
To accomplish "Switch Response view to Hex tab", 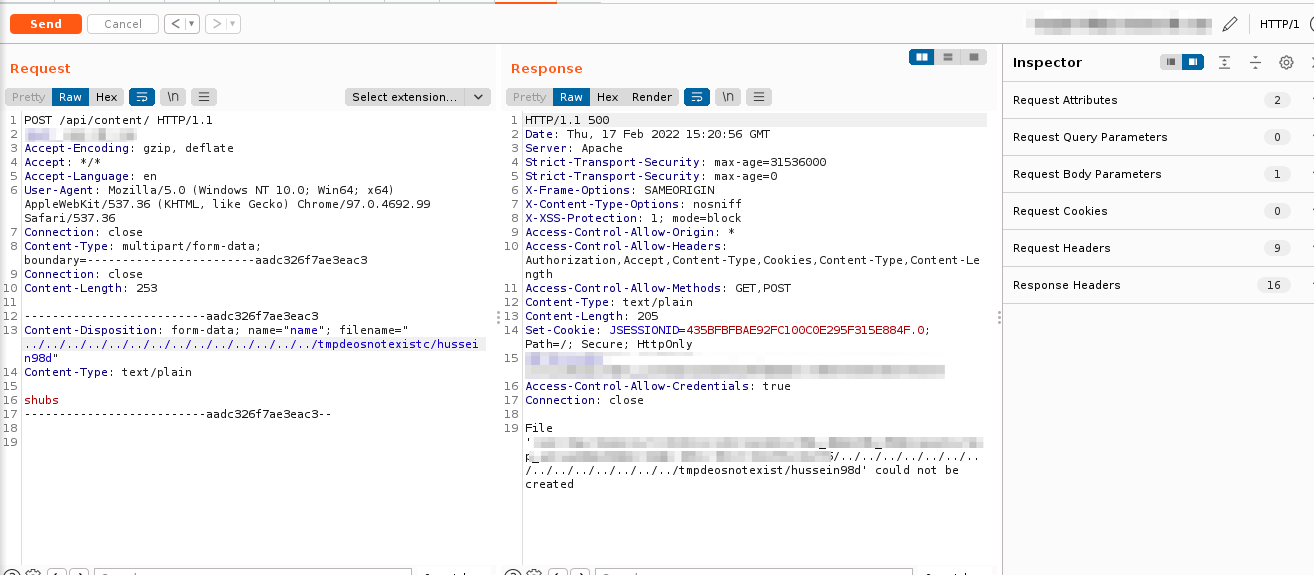I will [608, 97].
